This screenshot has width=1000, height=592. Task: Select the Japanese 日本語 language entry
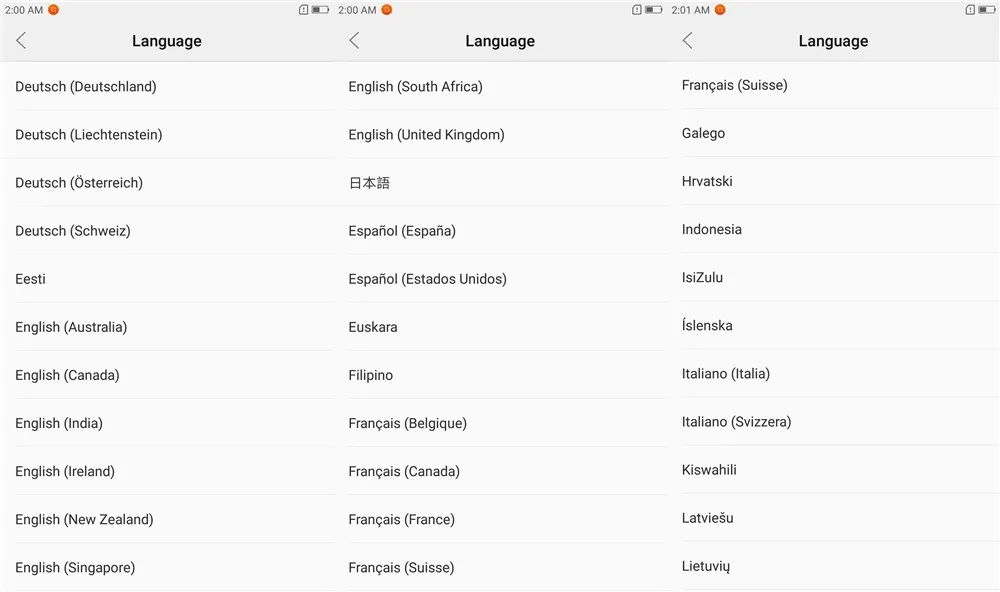tap(500, 182)
